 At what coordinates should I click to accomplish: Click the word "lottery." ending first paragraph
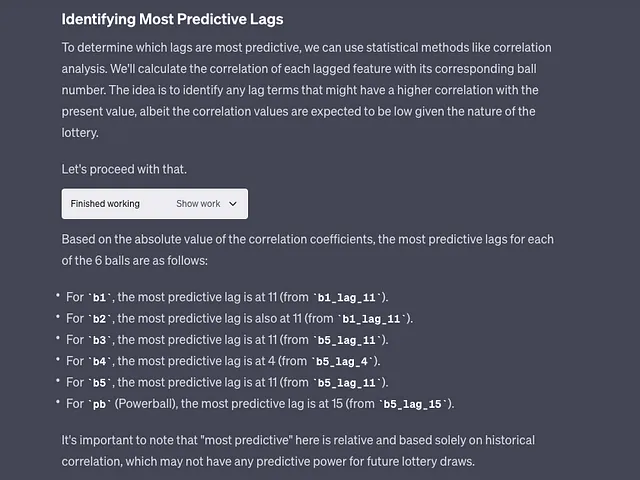[80, 133]
